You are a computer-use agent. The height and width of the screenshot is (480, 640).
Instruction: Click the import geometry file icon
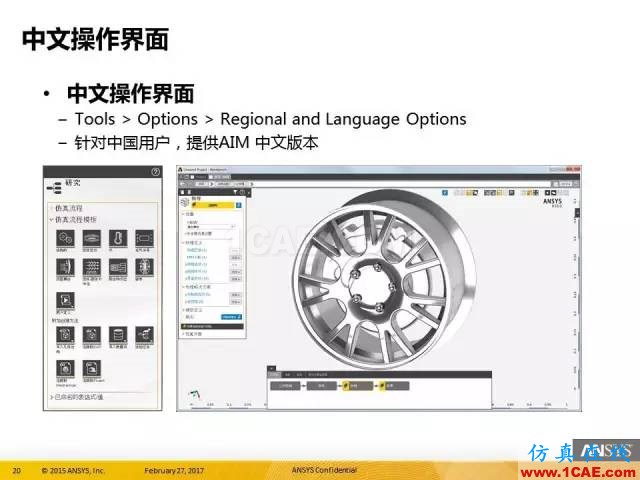coord(65,335)
